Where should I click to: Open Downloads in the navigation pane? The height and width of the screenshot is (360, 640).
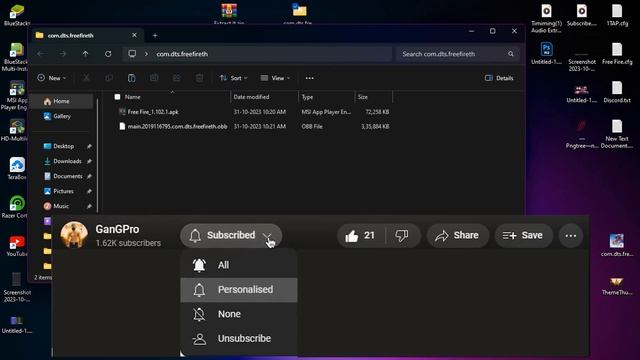(67, 161)
